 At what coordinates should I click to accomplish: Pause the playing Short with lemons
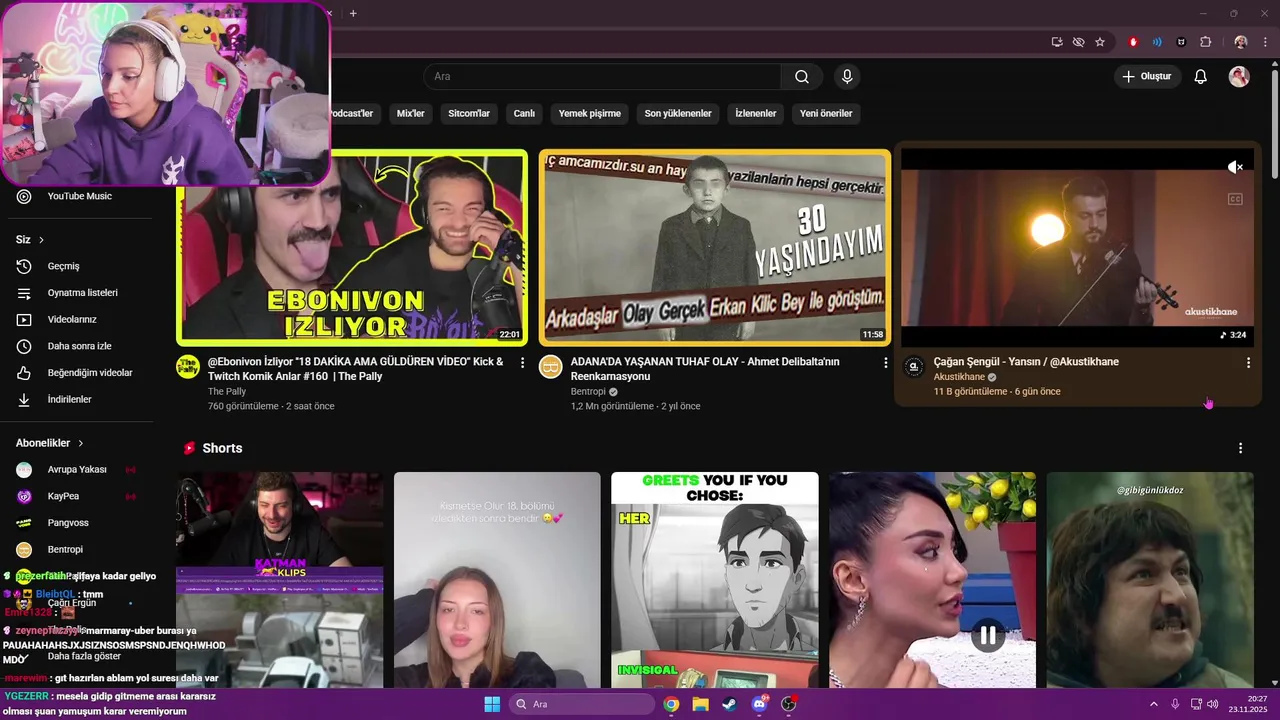pyautogui.click(x=987, y=635)
